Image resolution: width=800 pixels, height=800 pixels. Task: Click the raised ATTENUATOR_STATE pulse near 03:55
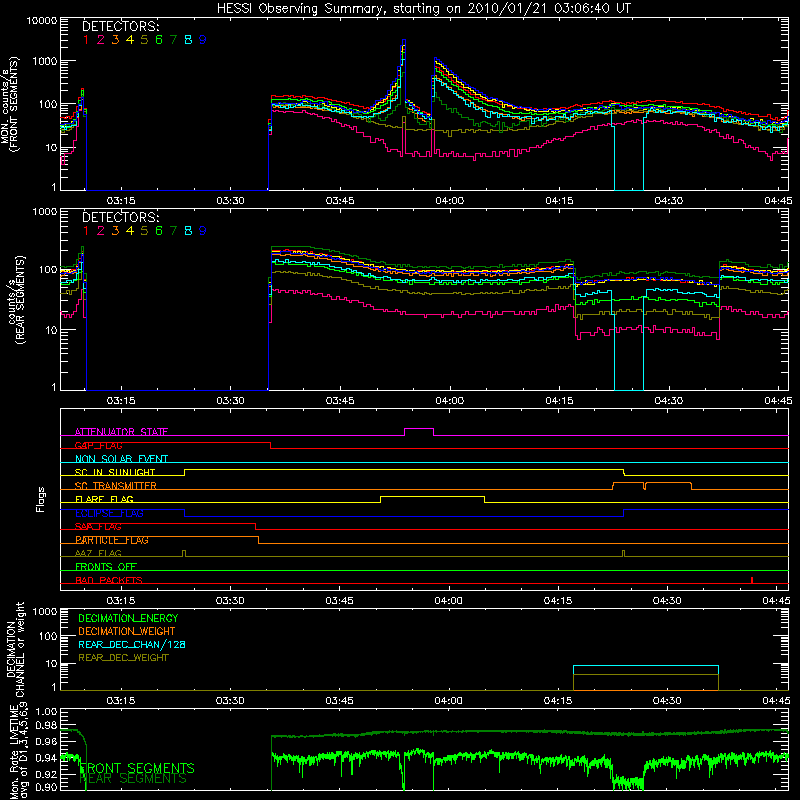[419, 429]
